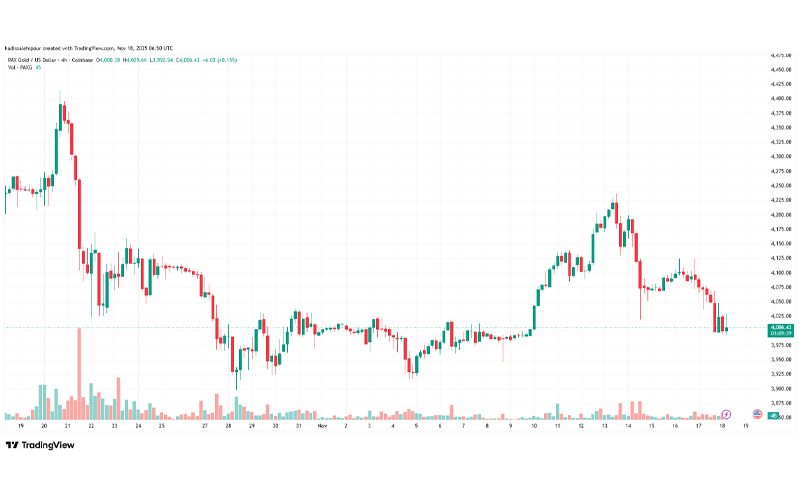Click the Coinbase exchange name in legend
Screen dimensions: 800x500
(x=96, y=59)
